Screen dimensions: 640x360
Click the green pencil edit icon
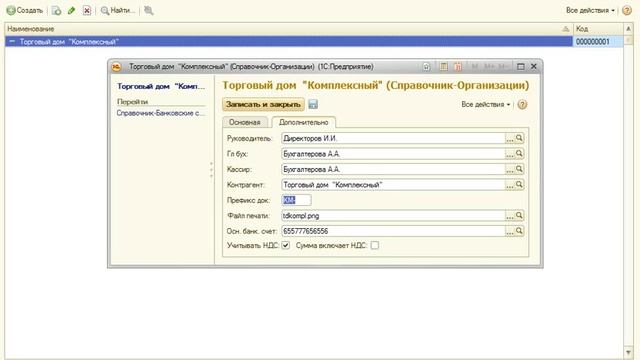pos(71,11)
